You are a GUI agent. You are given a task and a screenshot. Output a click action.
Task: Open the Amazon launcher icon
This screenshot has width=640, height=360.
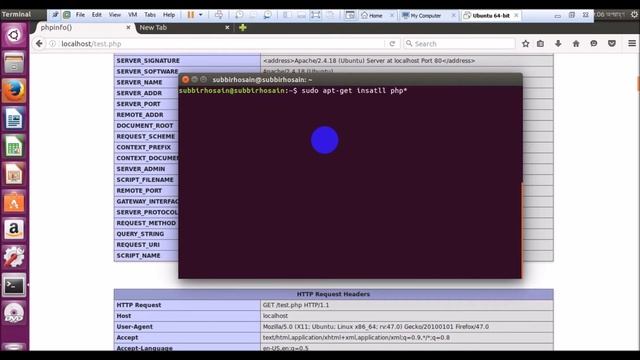pyautogui.click(x=14, y=230)
